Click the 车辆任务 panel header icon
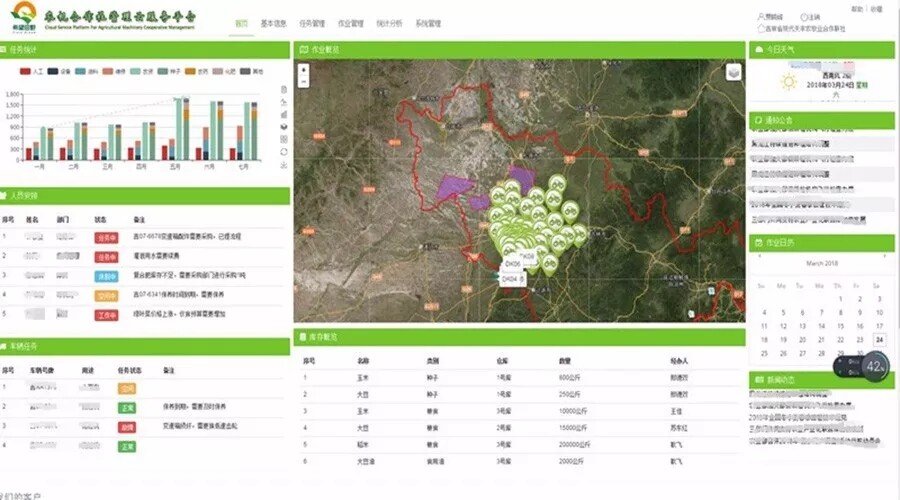This screenshot has width=900, height=500. click(3, 346)
